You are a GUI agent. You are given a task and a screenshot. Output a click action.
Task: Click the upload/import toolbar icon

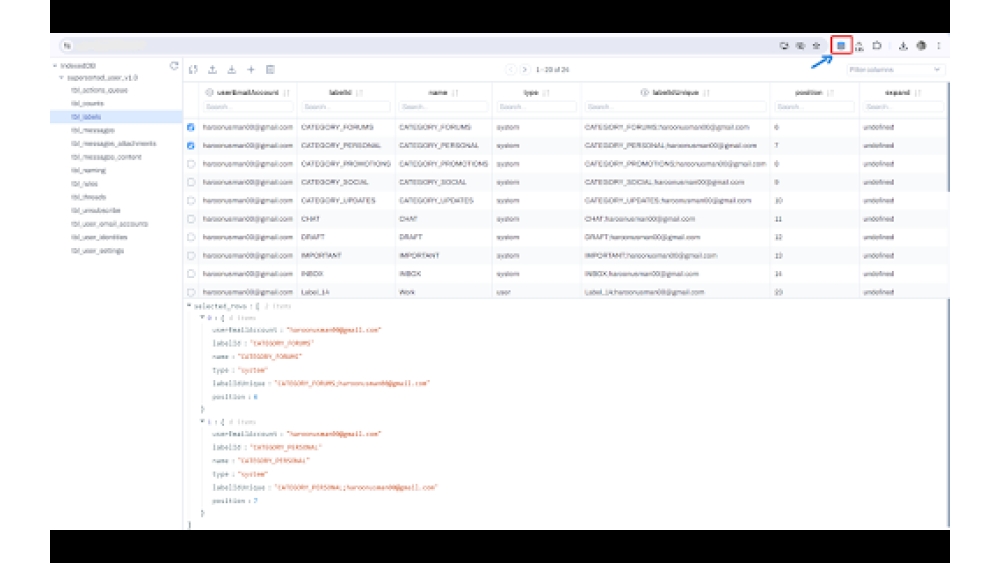pyautogui.click(x=212, y=69)
